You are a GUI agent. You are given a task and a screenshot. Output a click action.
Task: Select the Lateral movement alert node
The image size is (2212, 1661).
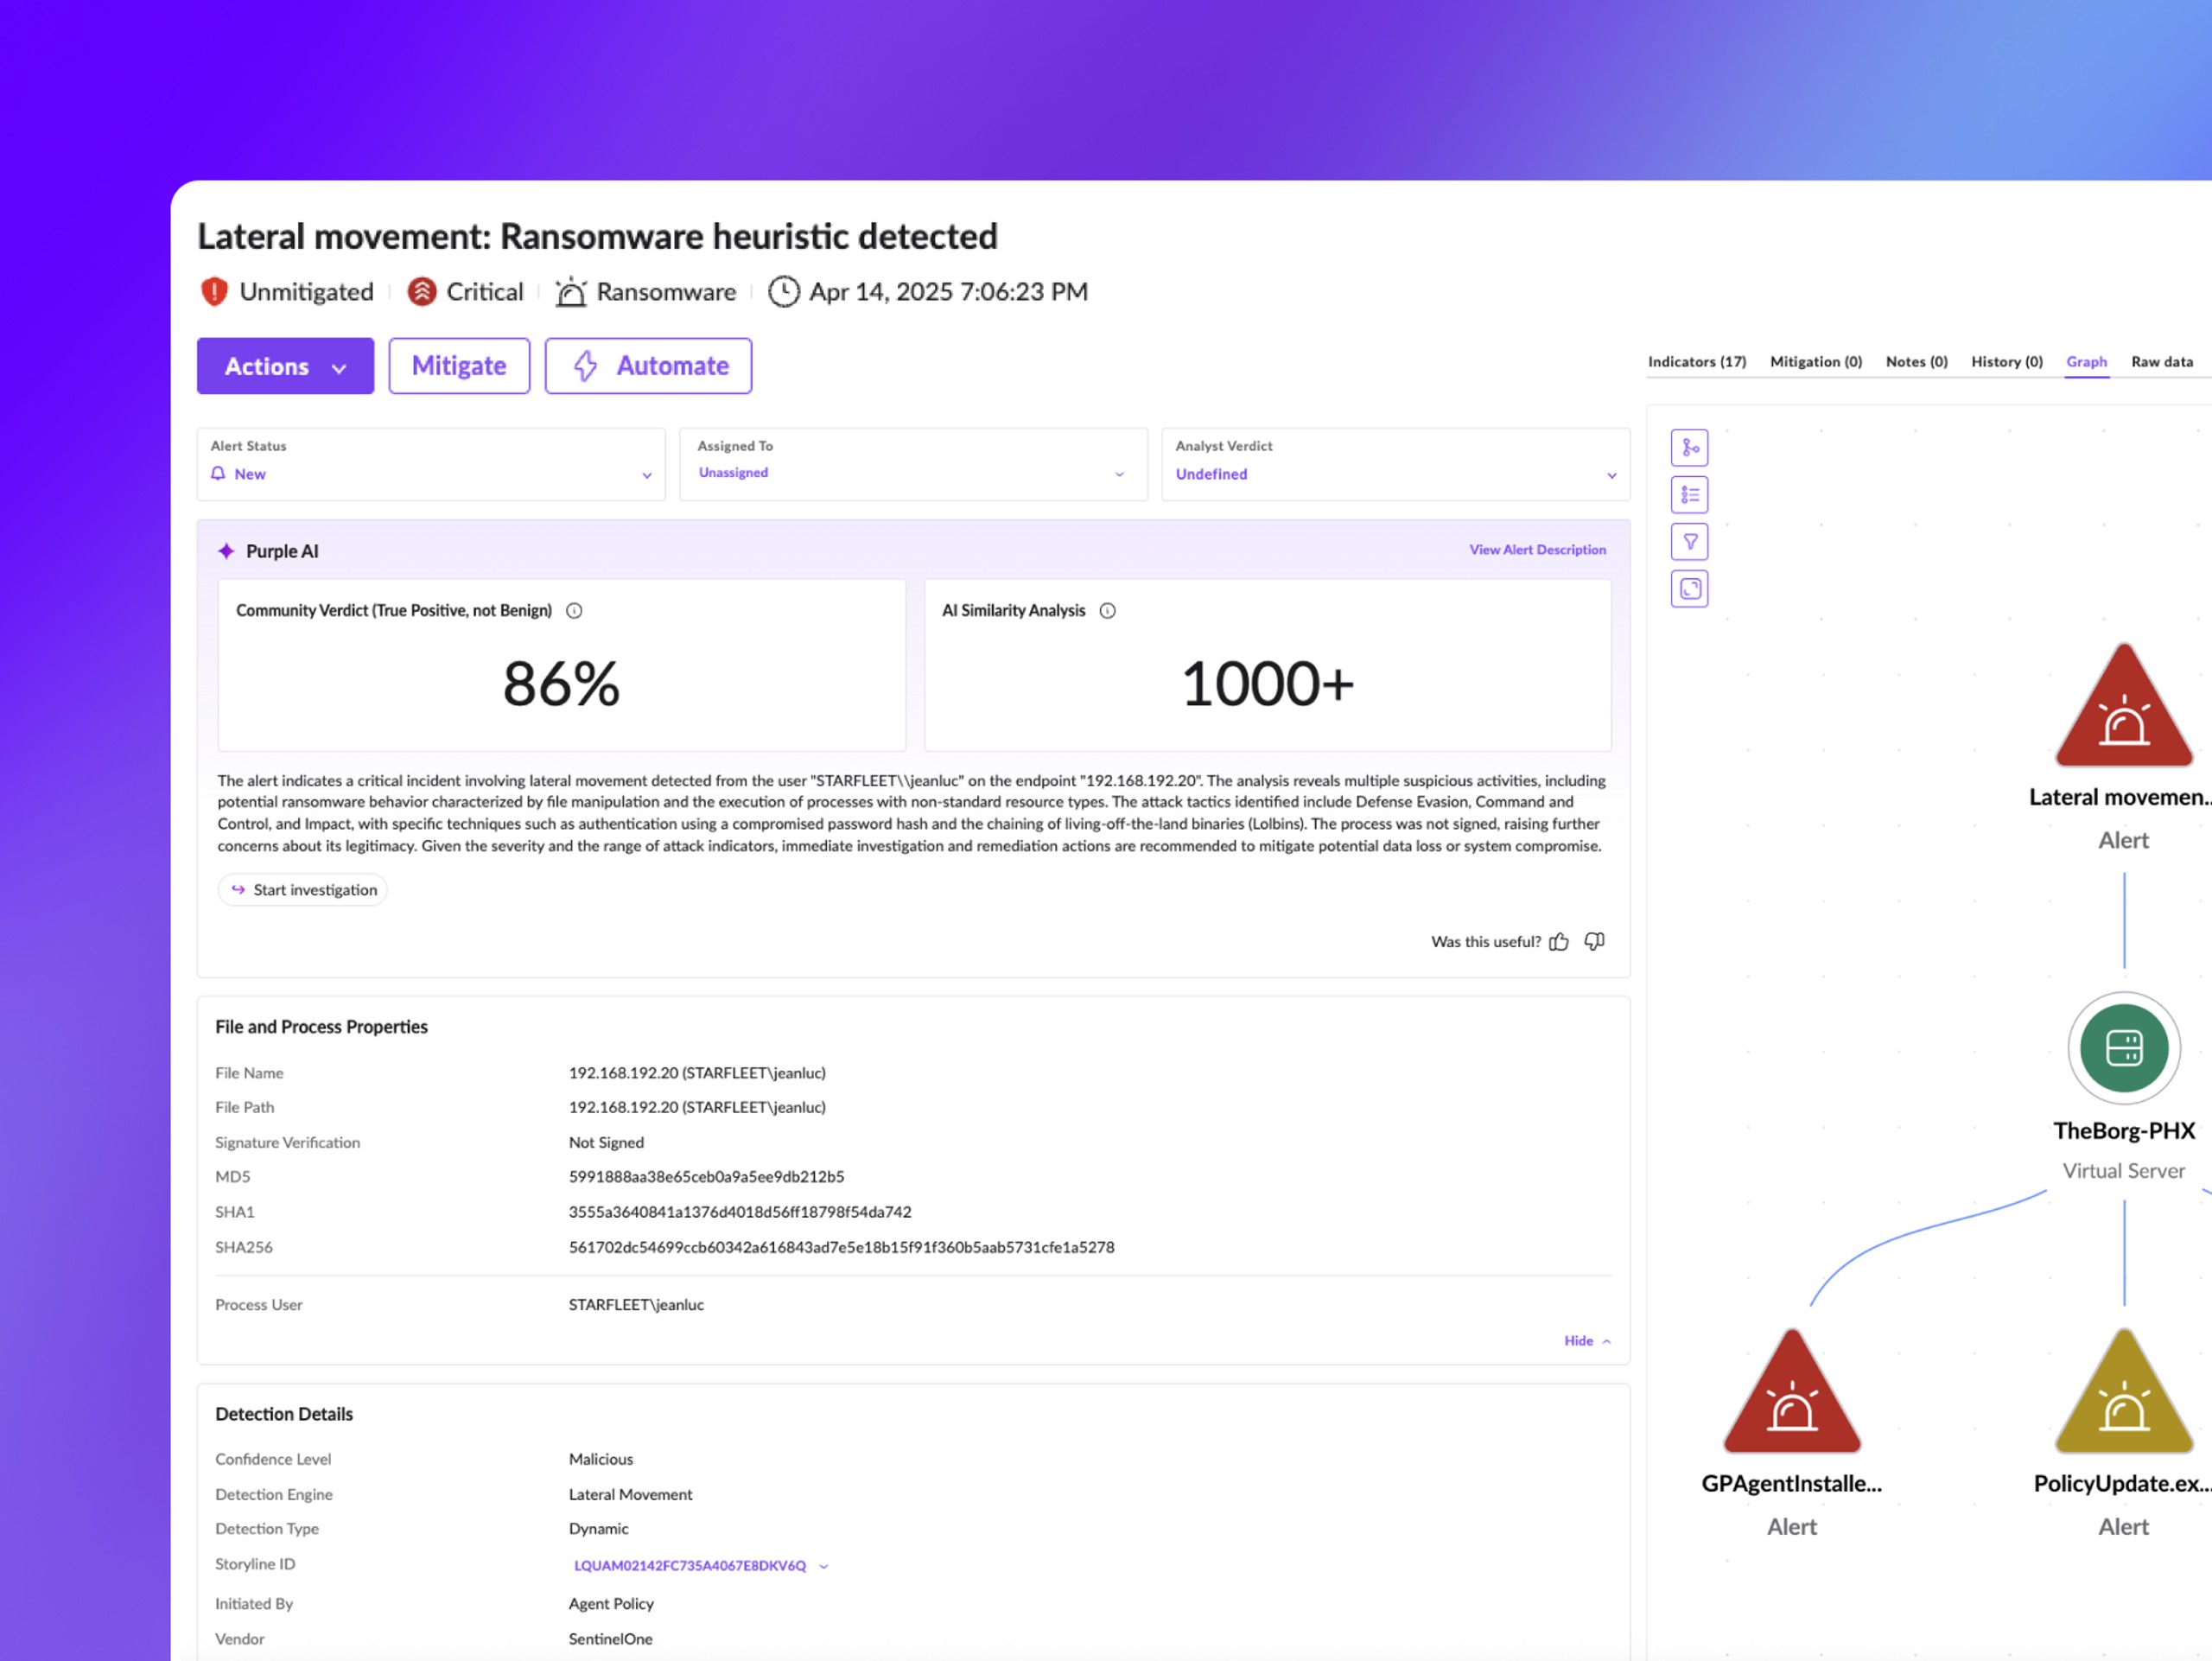point(2123,707)
